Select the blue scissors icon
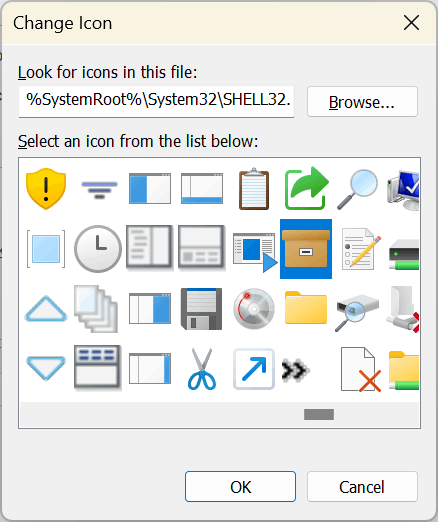The image size is (438, 522). [x=202, y=369]
